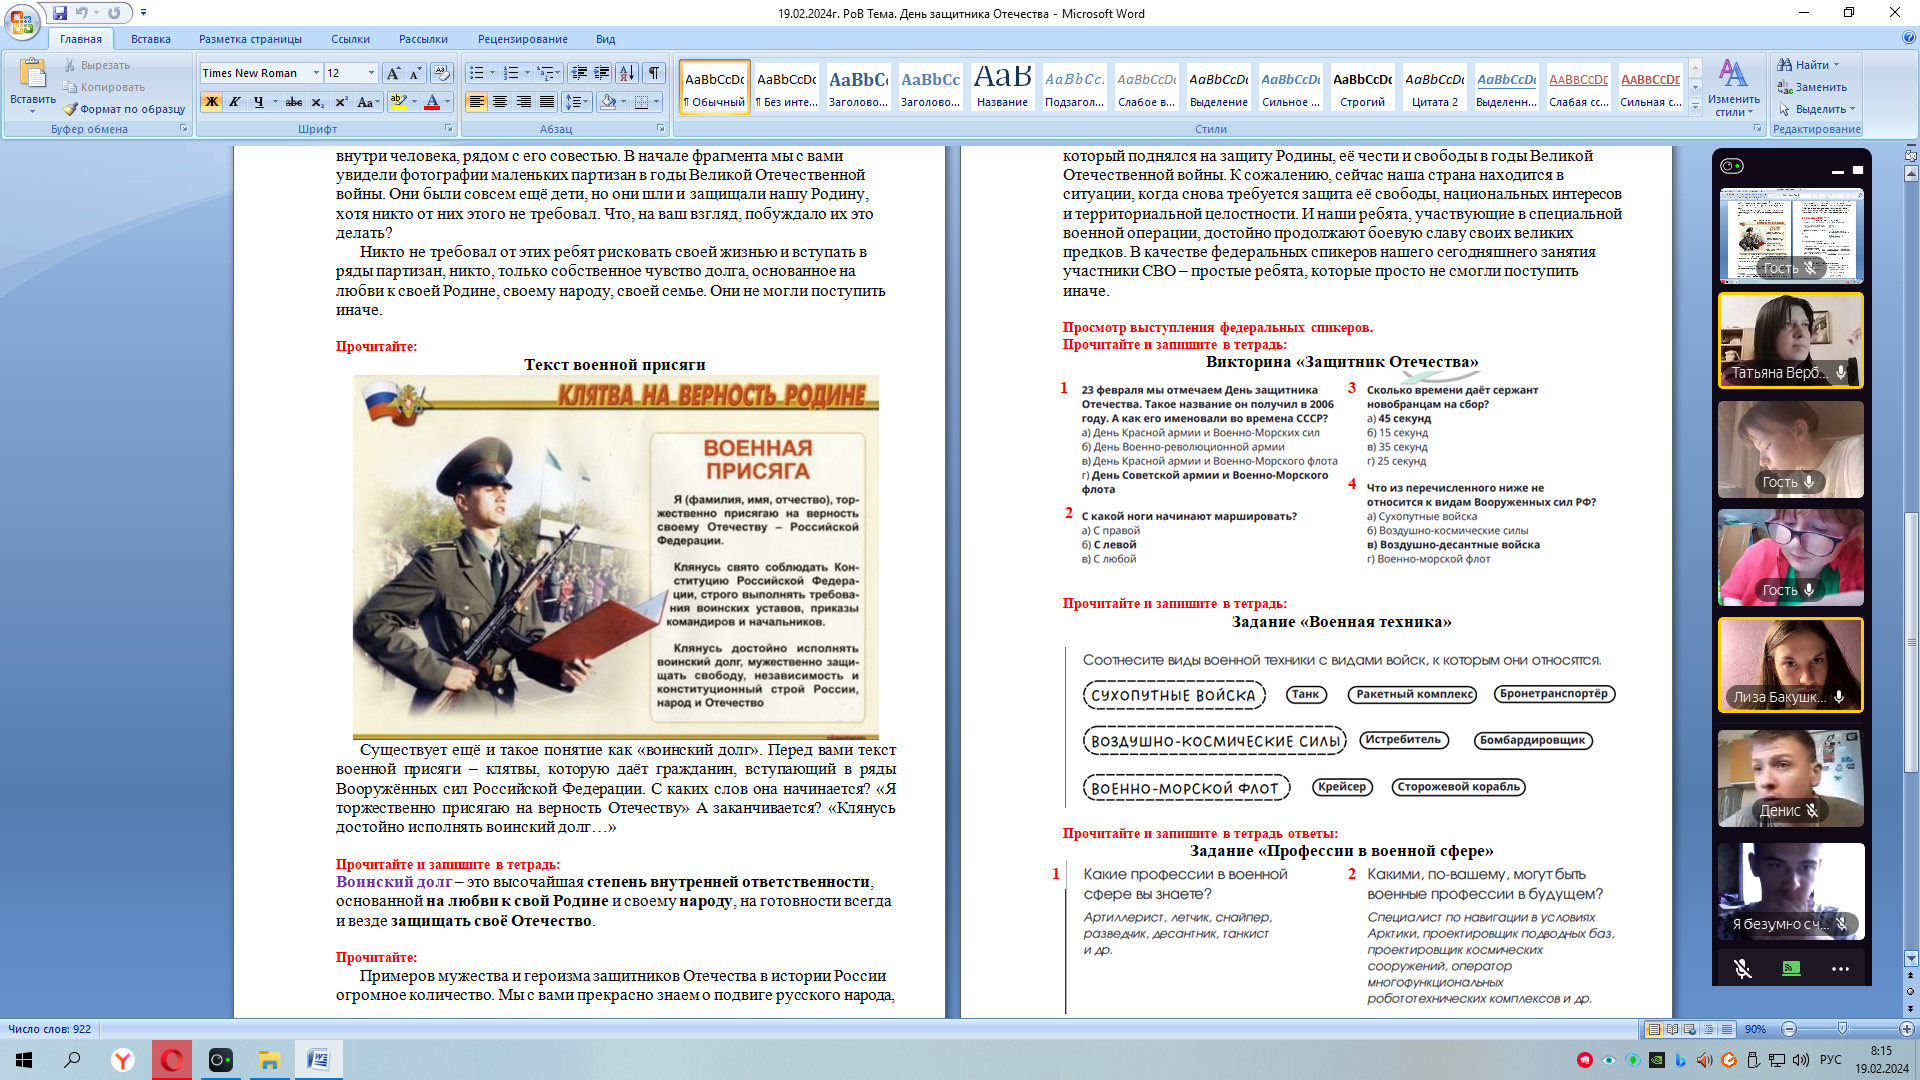Toggle bold (Ж) formatting
1920x1080 pixels.
(x=212, y=102)
